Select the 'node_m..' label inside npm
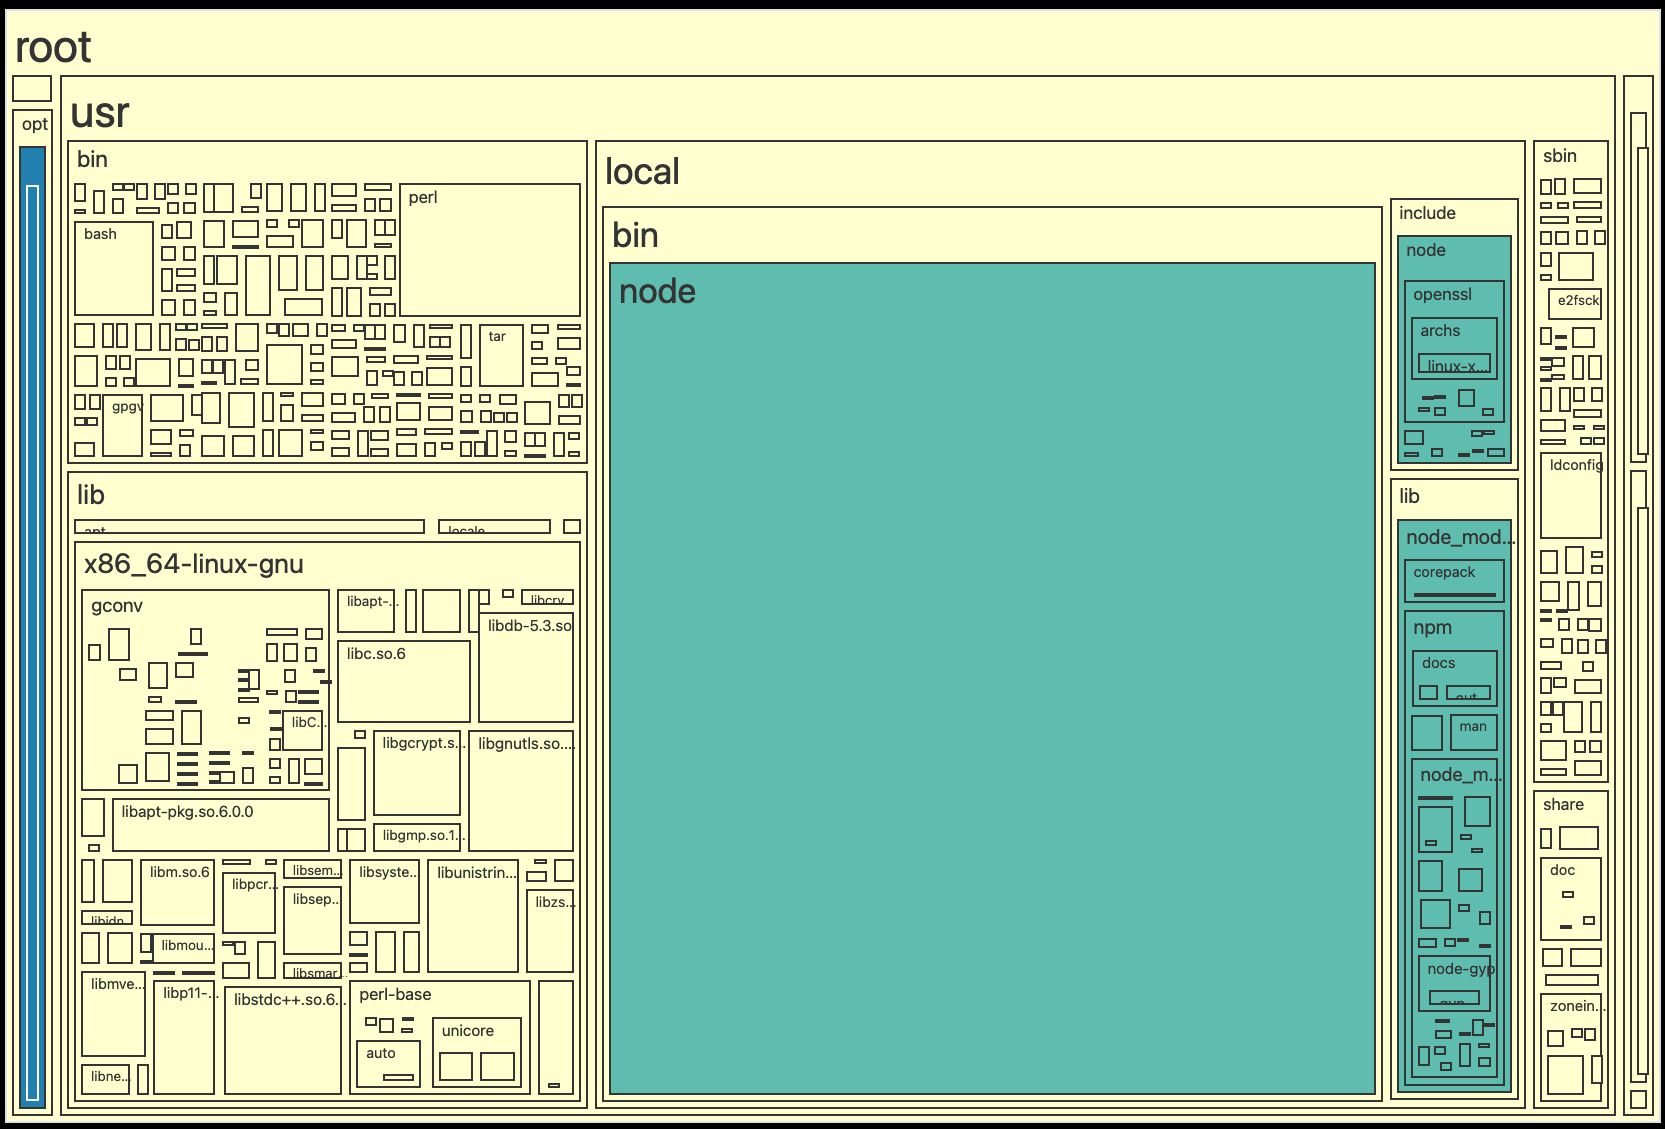The height and width of the screenshot is (1129, 1665). pyautogui.click(x=1460, y=775)
